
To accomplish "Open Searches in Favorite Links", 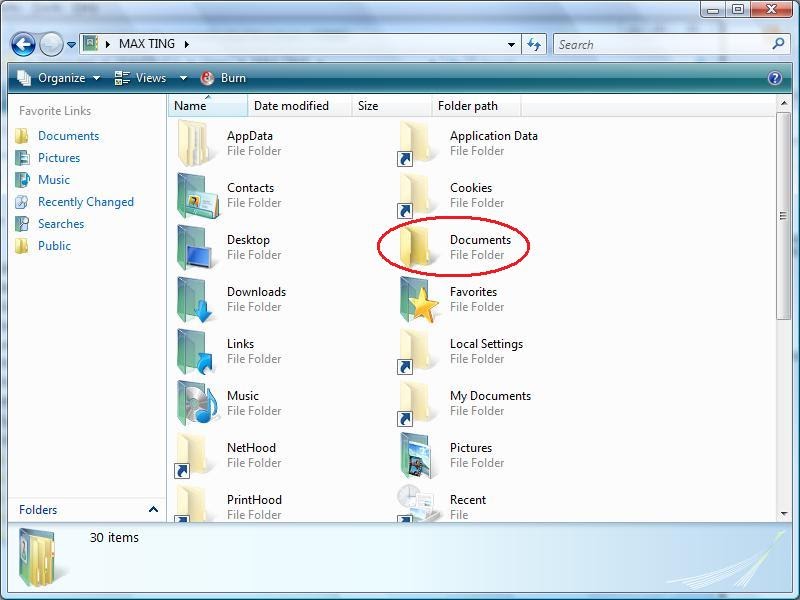I will (61, 224).
